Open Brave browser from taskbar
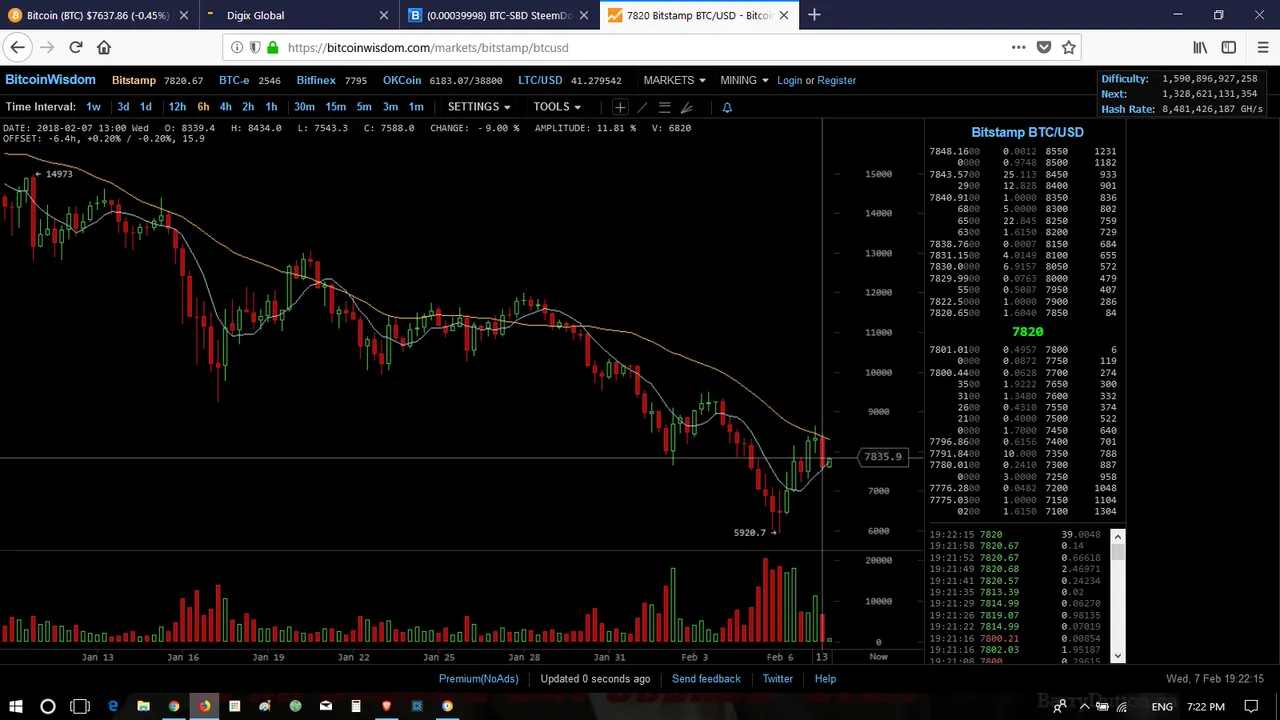Viewport: 1280px width, 720px height. coord(386,706)
